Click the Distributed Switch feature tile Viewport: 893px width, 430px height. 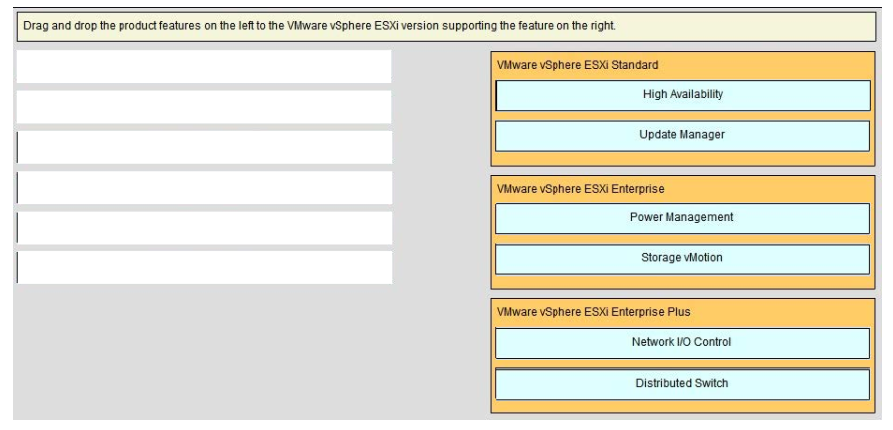(682, 384)
